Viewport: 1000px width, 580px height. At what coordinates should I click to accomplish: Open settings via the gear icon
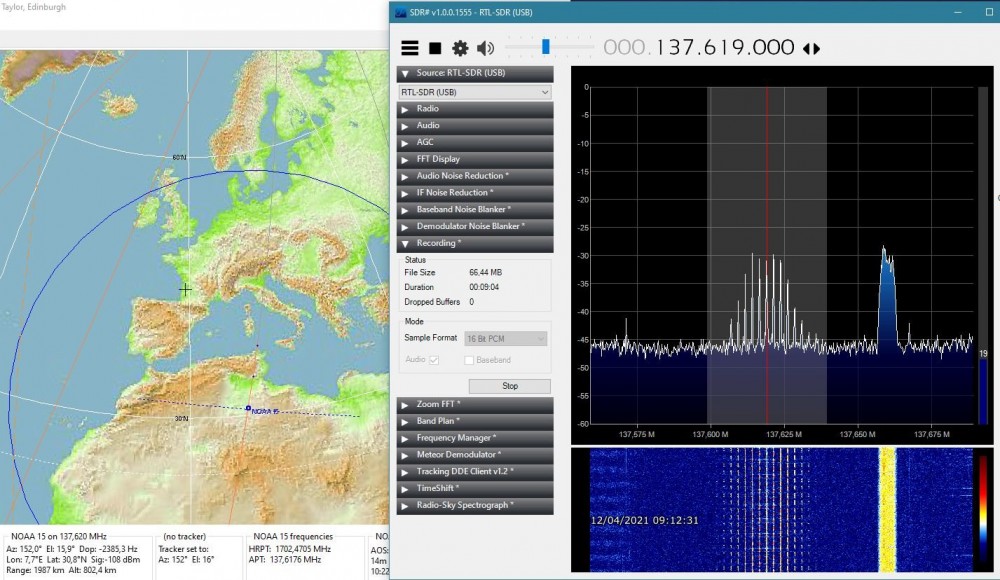(460, 48)
